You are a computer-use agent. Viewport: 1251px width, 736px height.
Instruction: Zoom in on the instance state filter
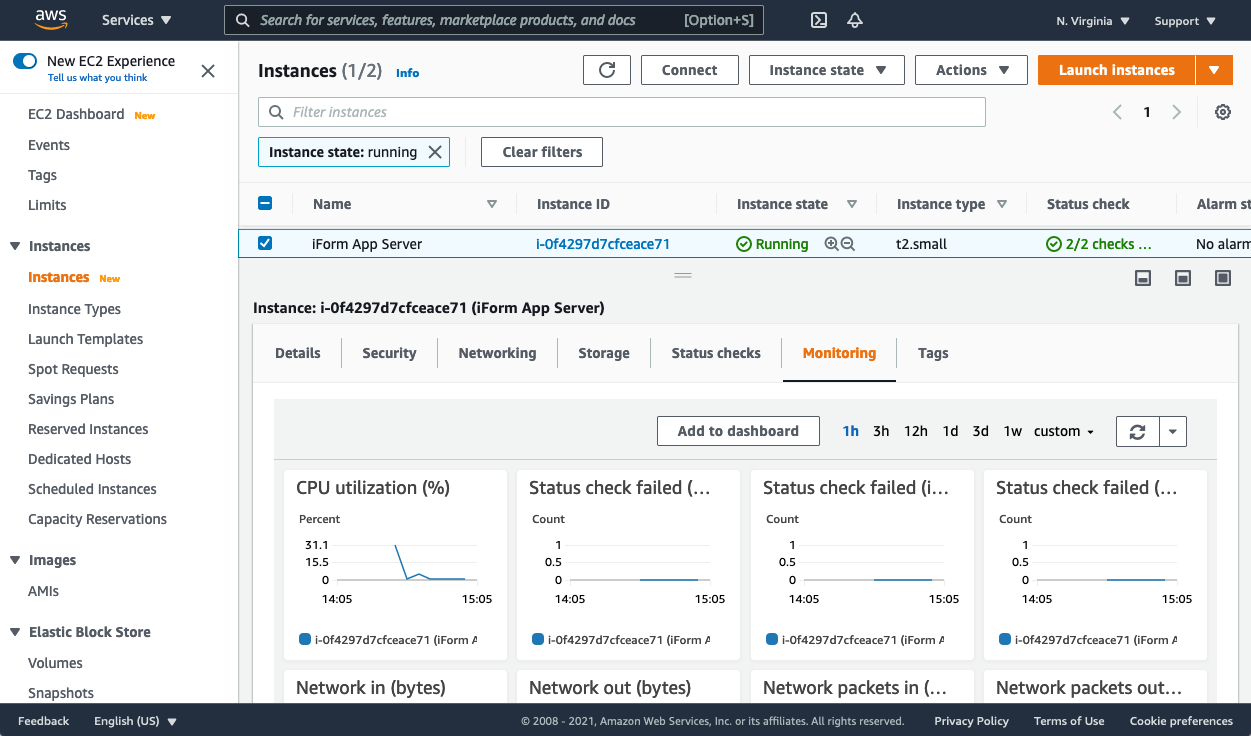[x=831, y=244]
